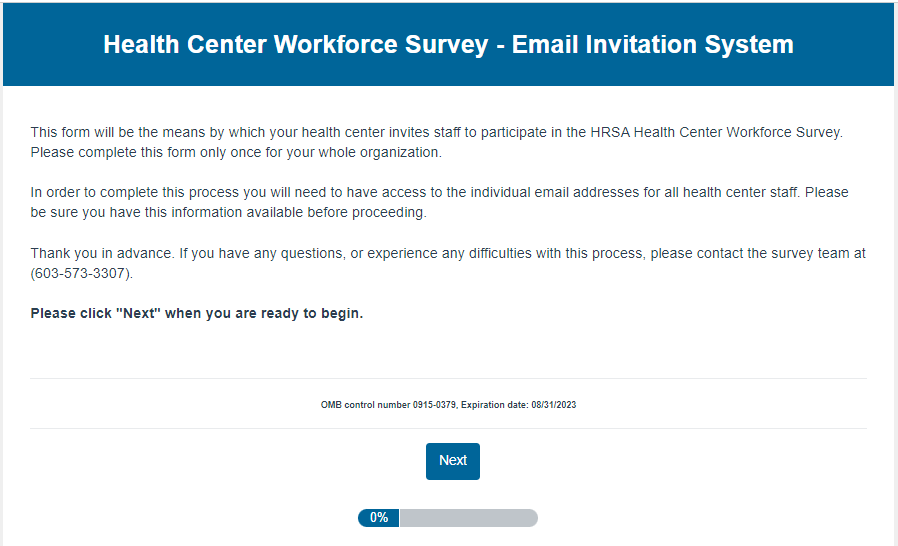Click the bold 'Please click Next' instruction
This screenshot has width=898, height=546.
tap(197, 313)
